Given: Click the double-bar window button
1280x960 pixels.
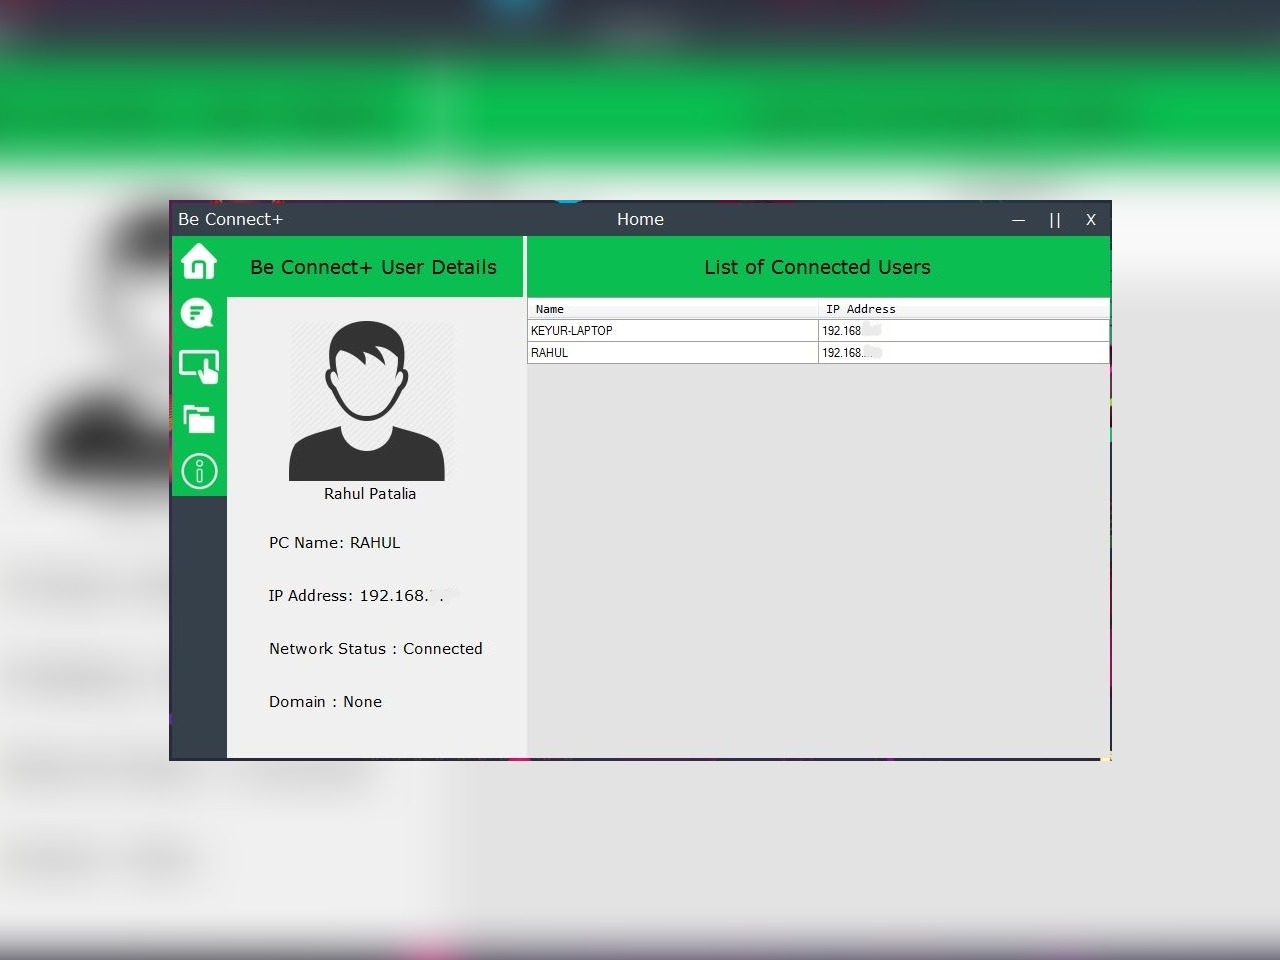Looking at the screenshot, I should [x=1055, y=220].
